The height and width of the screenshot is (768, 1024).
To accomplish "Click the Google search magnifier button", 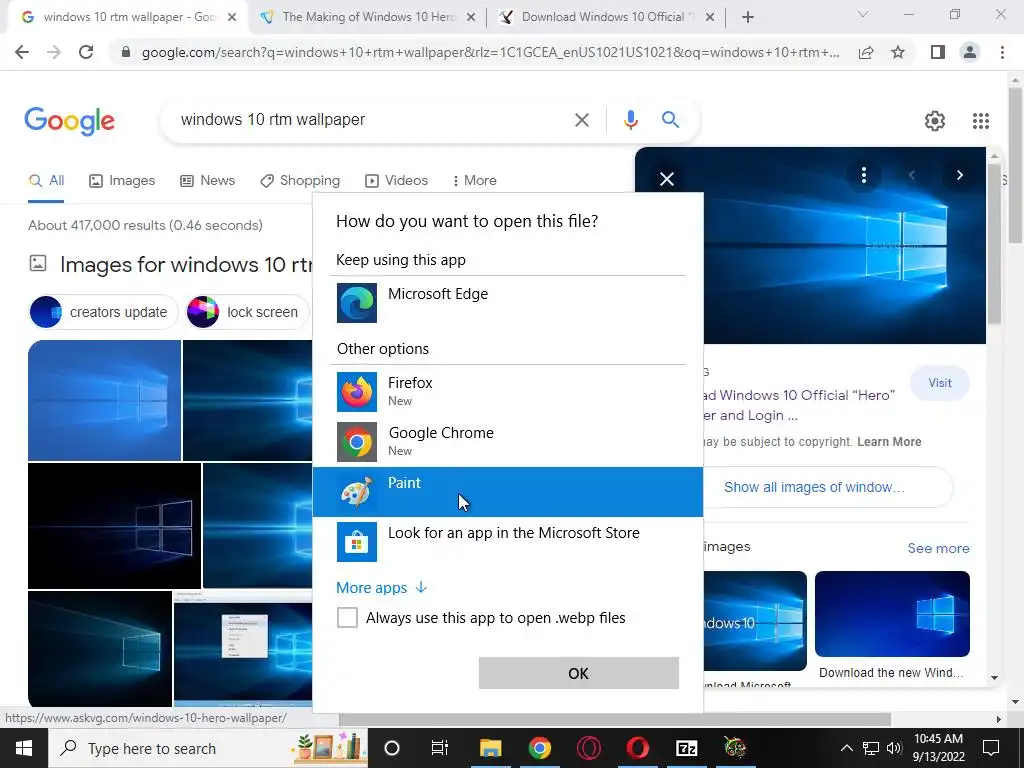I will coord(670,120).
